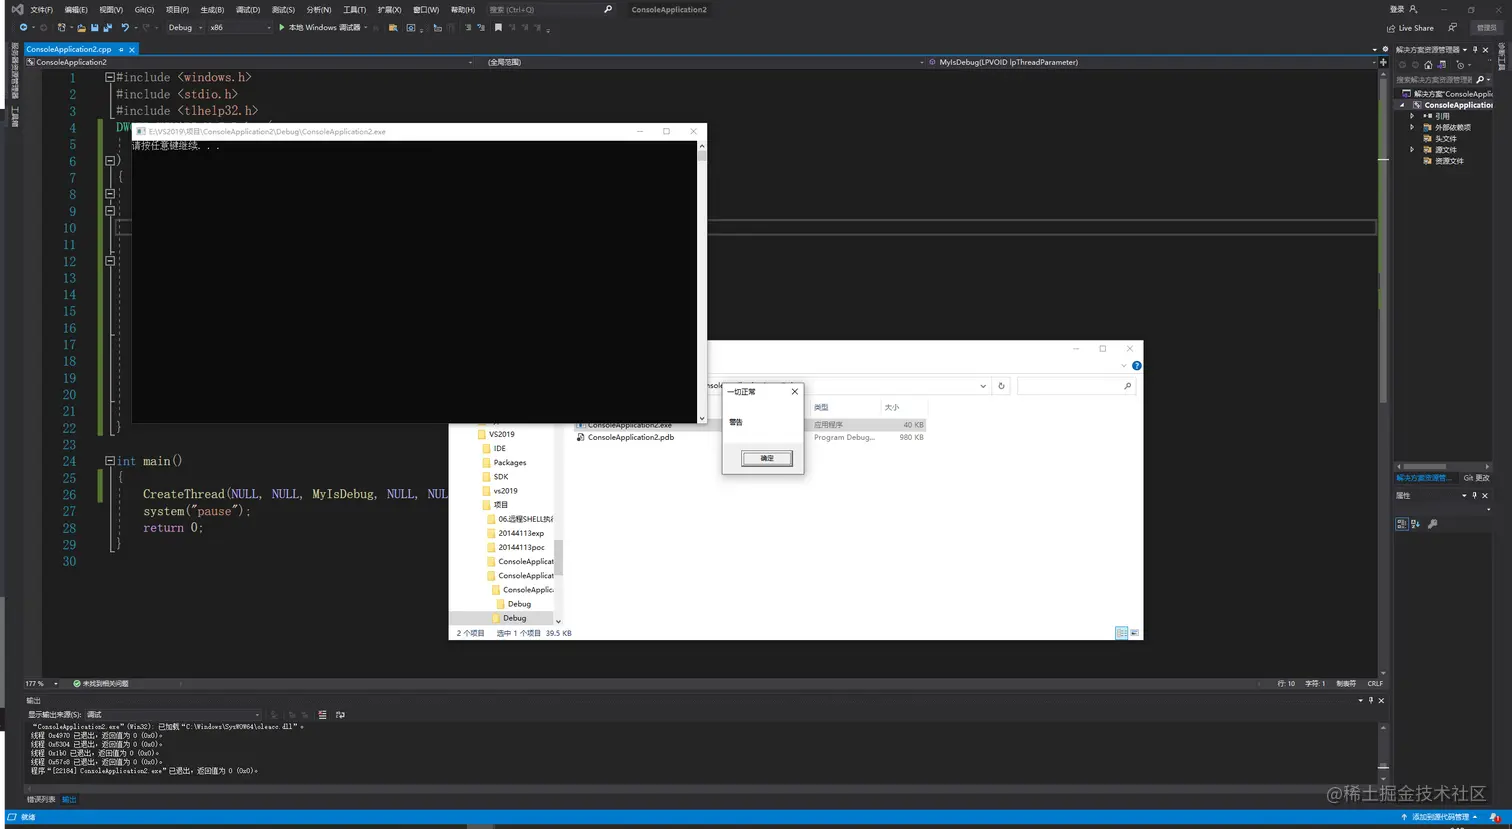Switch to the 错误列表 tab
The height and width of the screenshot is (829, 1512).
[x=41, y=799]
